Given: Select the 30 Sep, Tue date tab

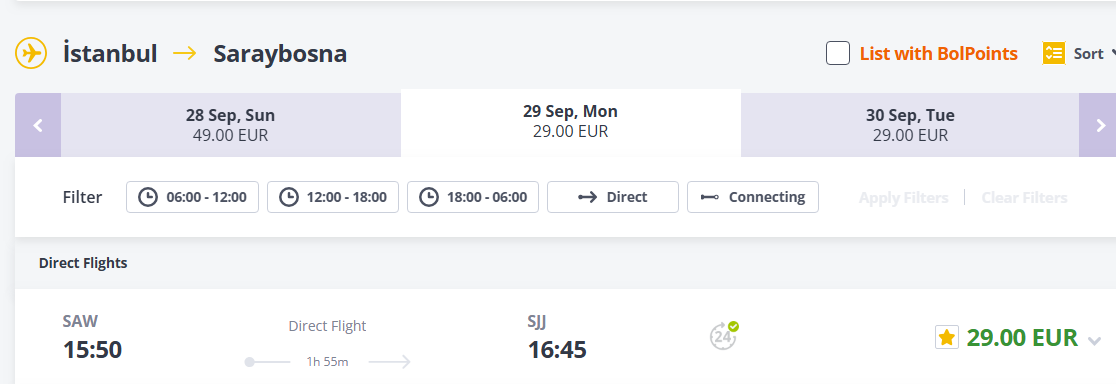Looking at the screenshot, I should [x=910, y=125].
